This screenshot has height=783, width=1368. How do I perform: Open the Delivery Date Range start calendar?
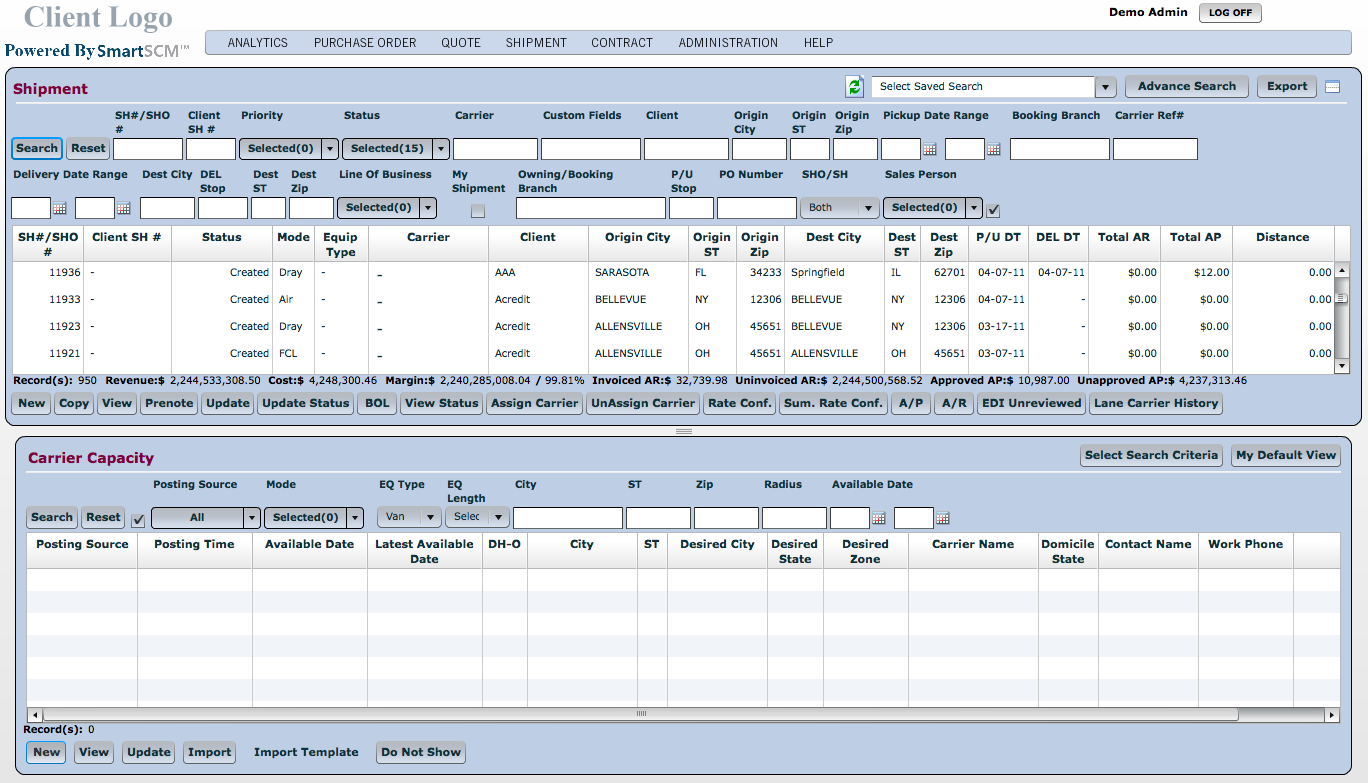[x=59, y=209]
